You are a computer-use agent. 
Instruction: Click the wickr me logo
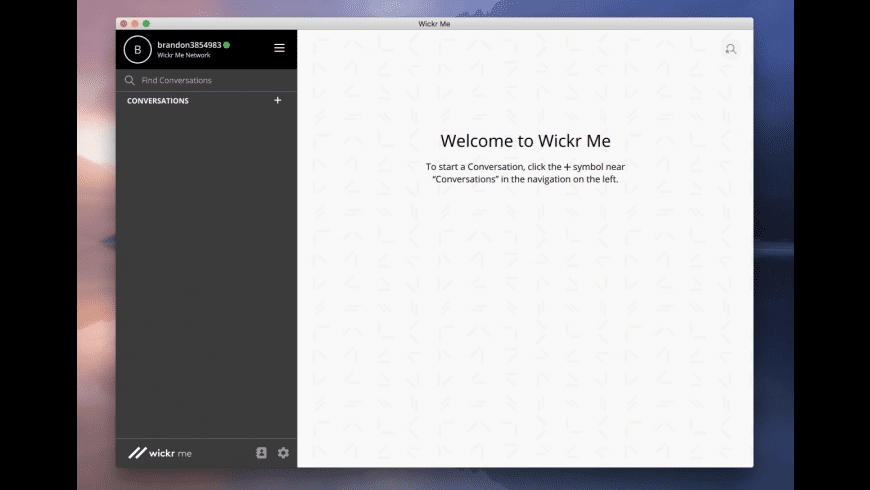160,453
